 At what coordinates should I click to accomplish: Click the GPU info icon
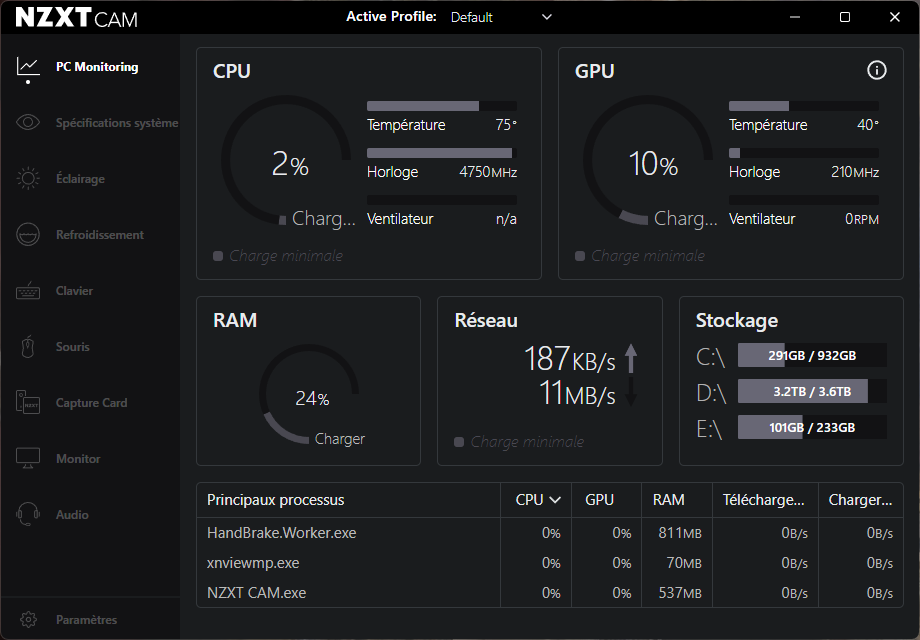point(877,70)
